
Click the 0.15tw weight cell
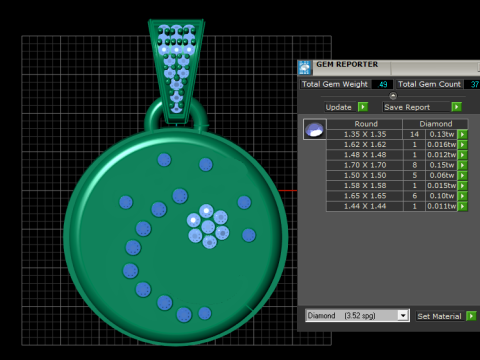[x=442, y=165]
